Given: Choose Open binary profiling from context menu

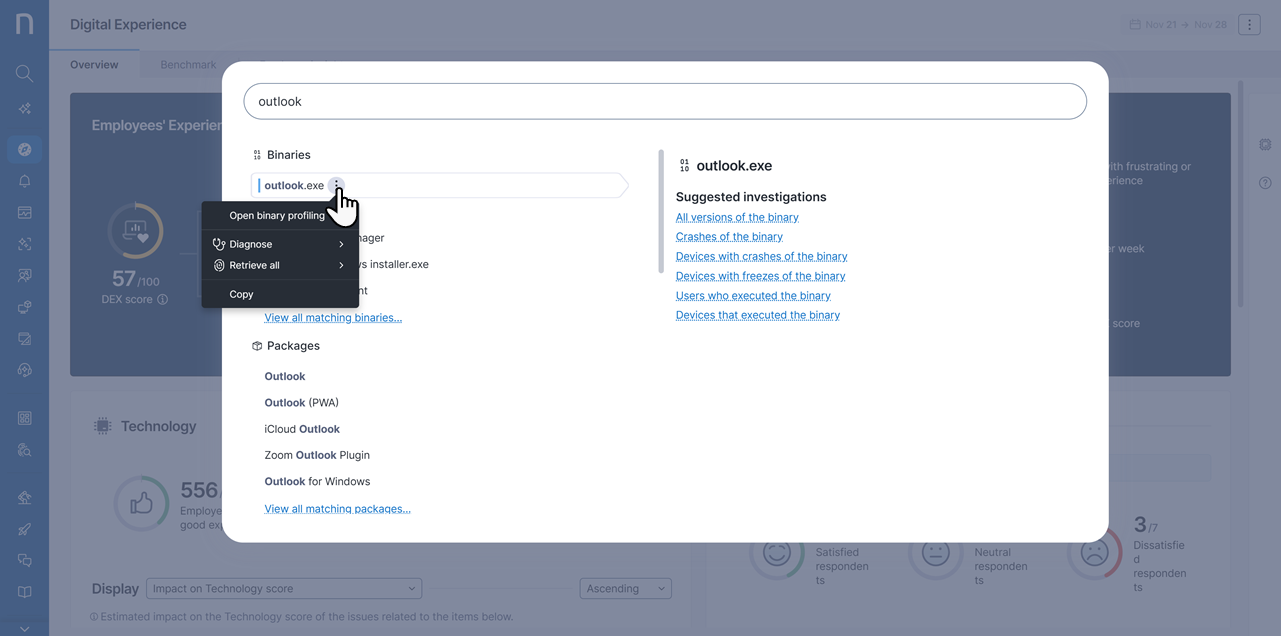Looking at the screenshot, I should [x=277, y=216].
